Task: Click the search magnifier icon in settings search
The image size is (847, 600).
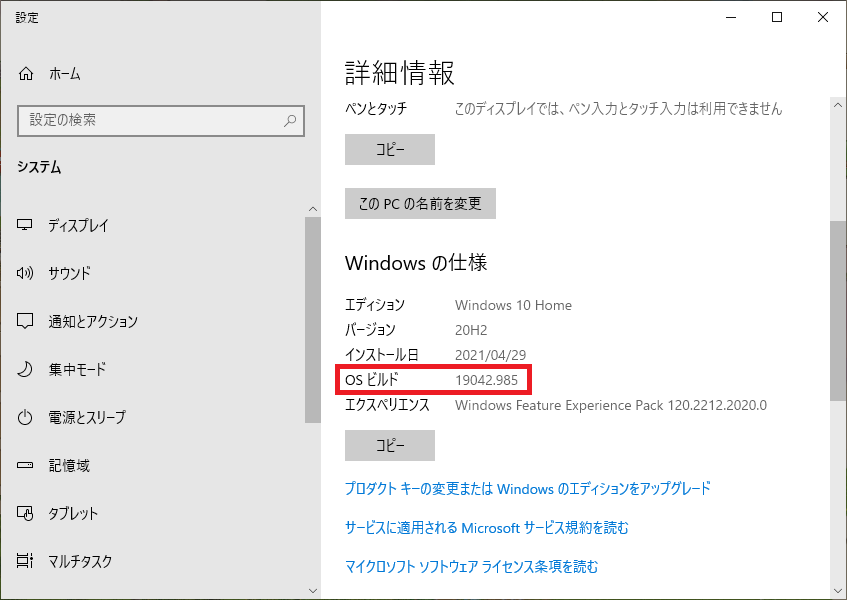Action: [x=290, y=120]
